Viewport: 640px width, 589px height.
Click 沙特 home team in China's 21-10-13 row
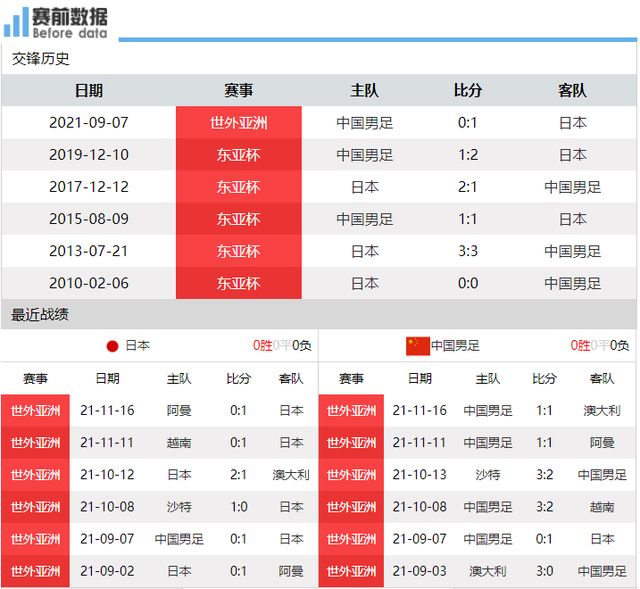(488, 475)
